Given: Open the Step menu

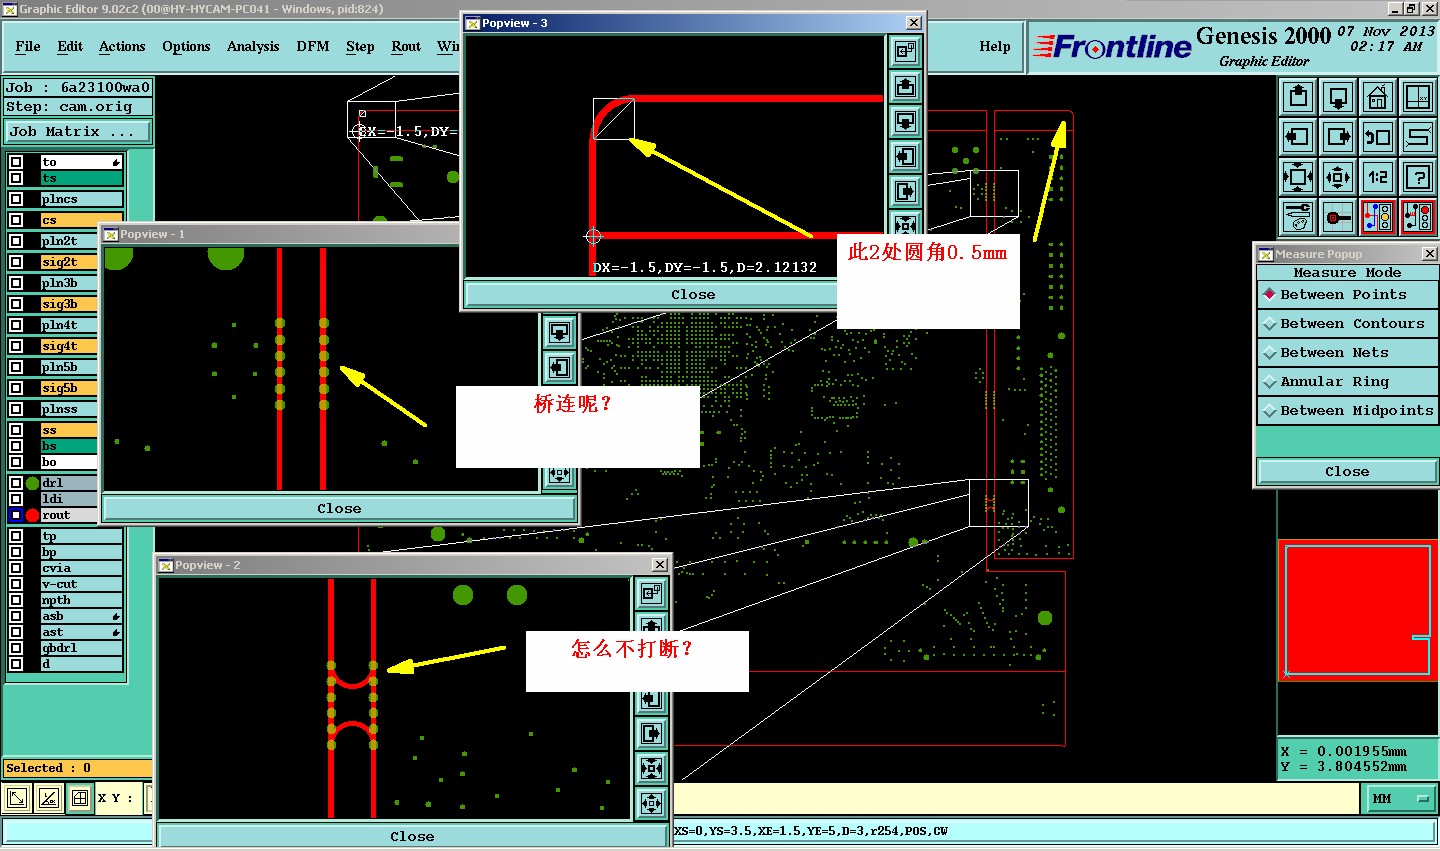Looking at the screenshot, I should tap(360, 47).
